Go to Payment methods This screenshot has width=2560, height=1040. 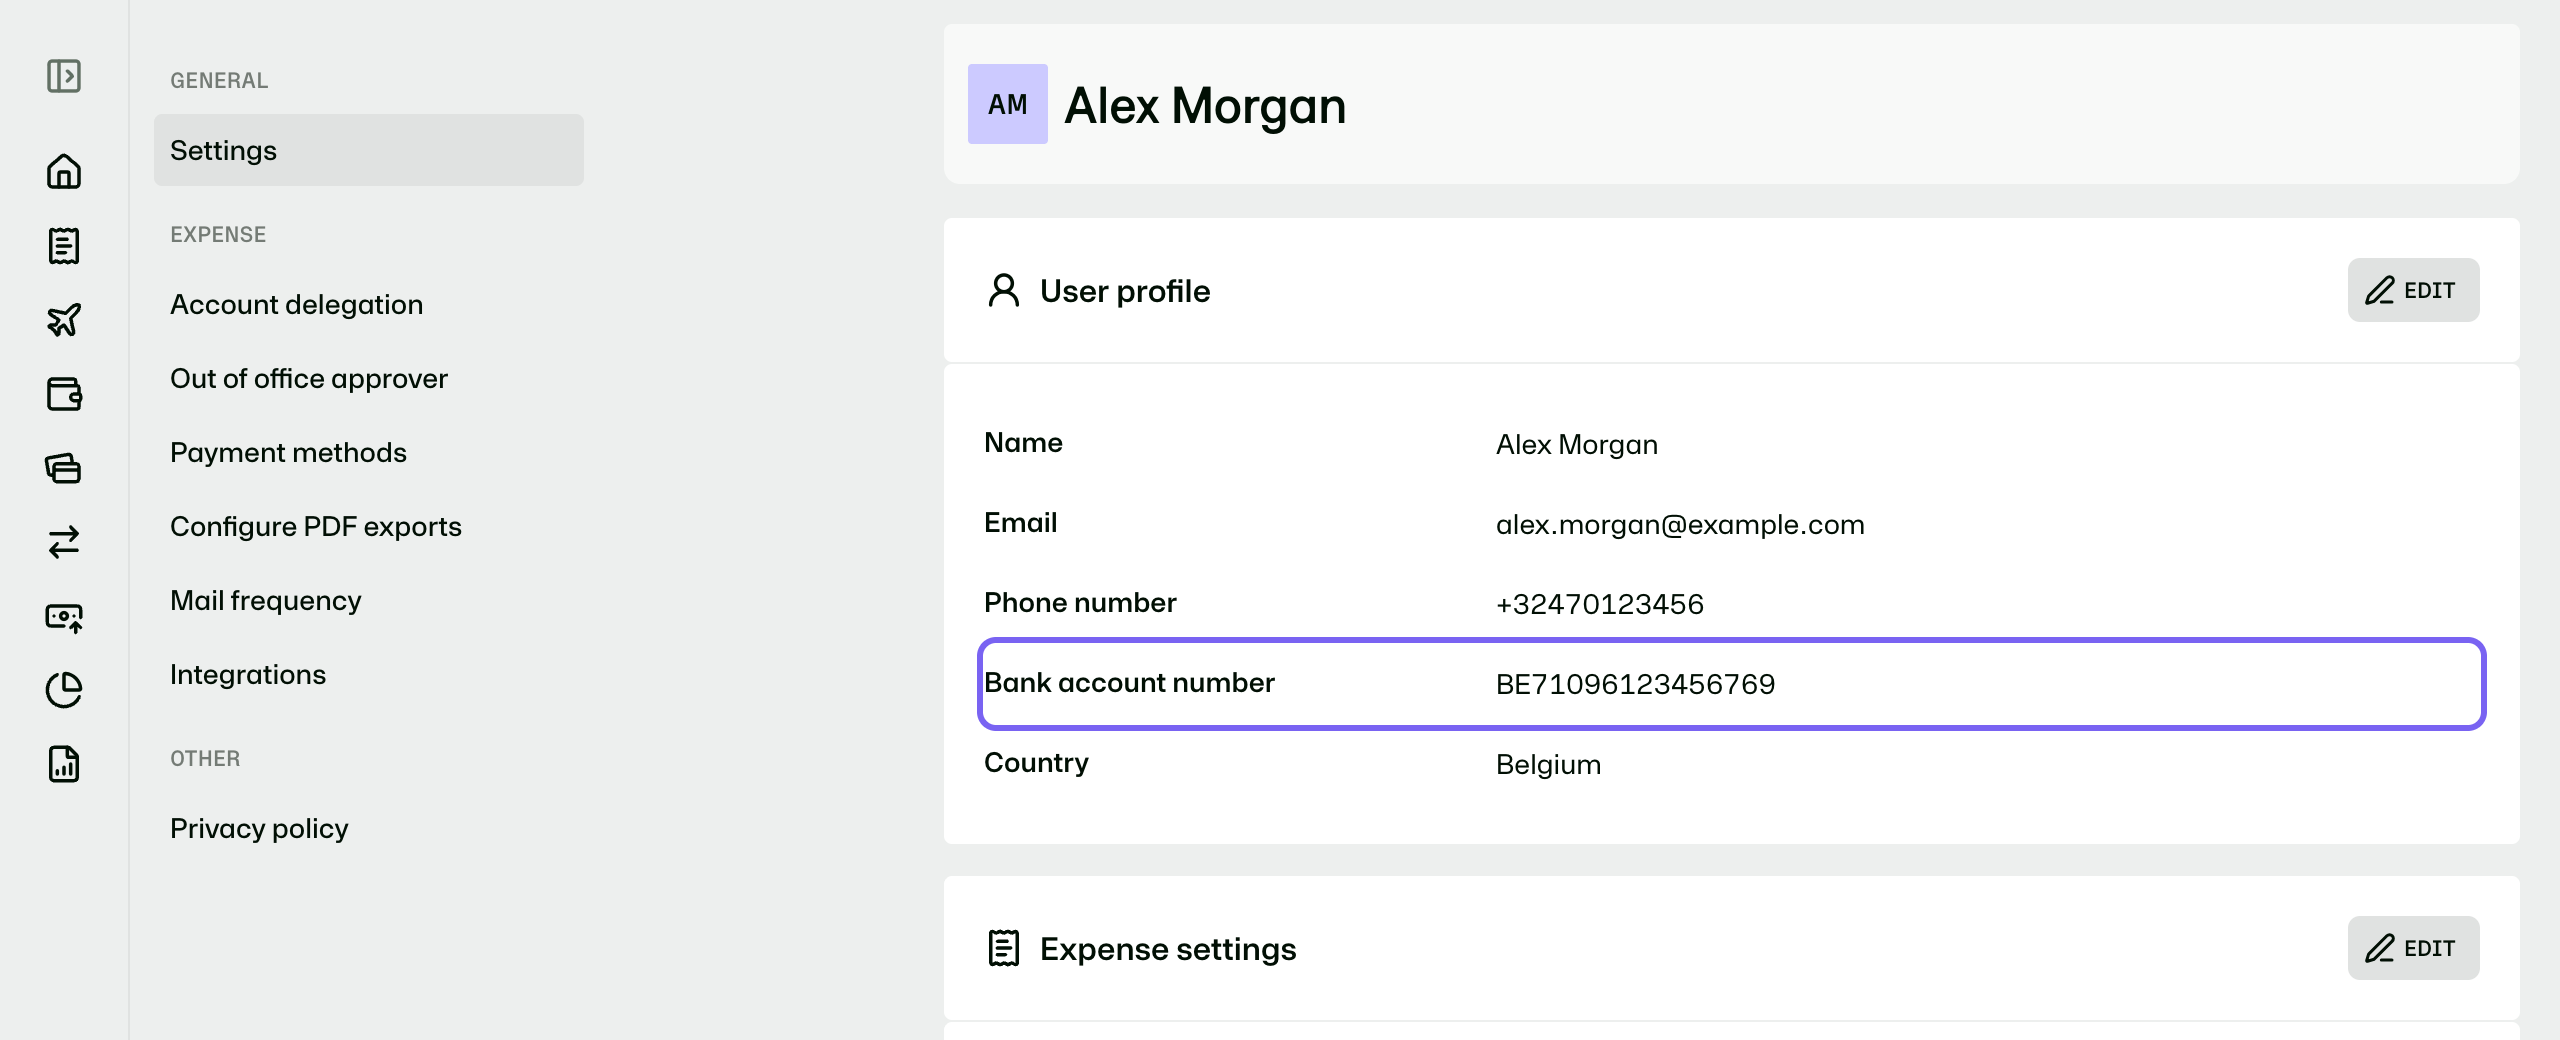click(x=288, y=452)
